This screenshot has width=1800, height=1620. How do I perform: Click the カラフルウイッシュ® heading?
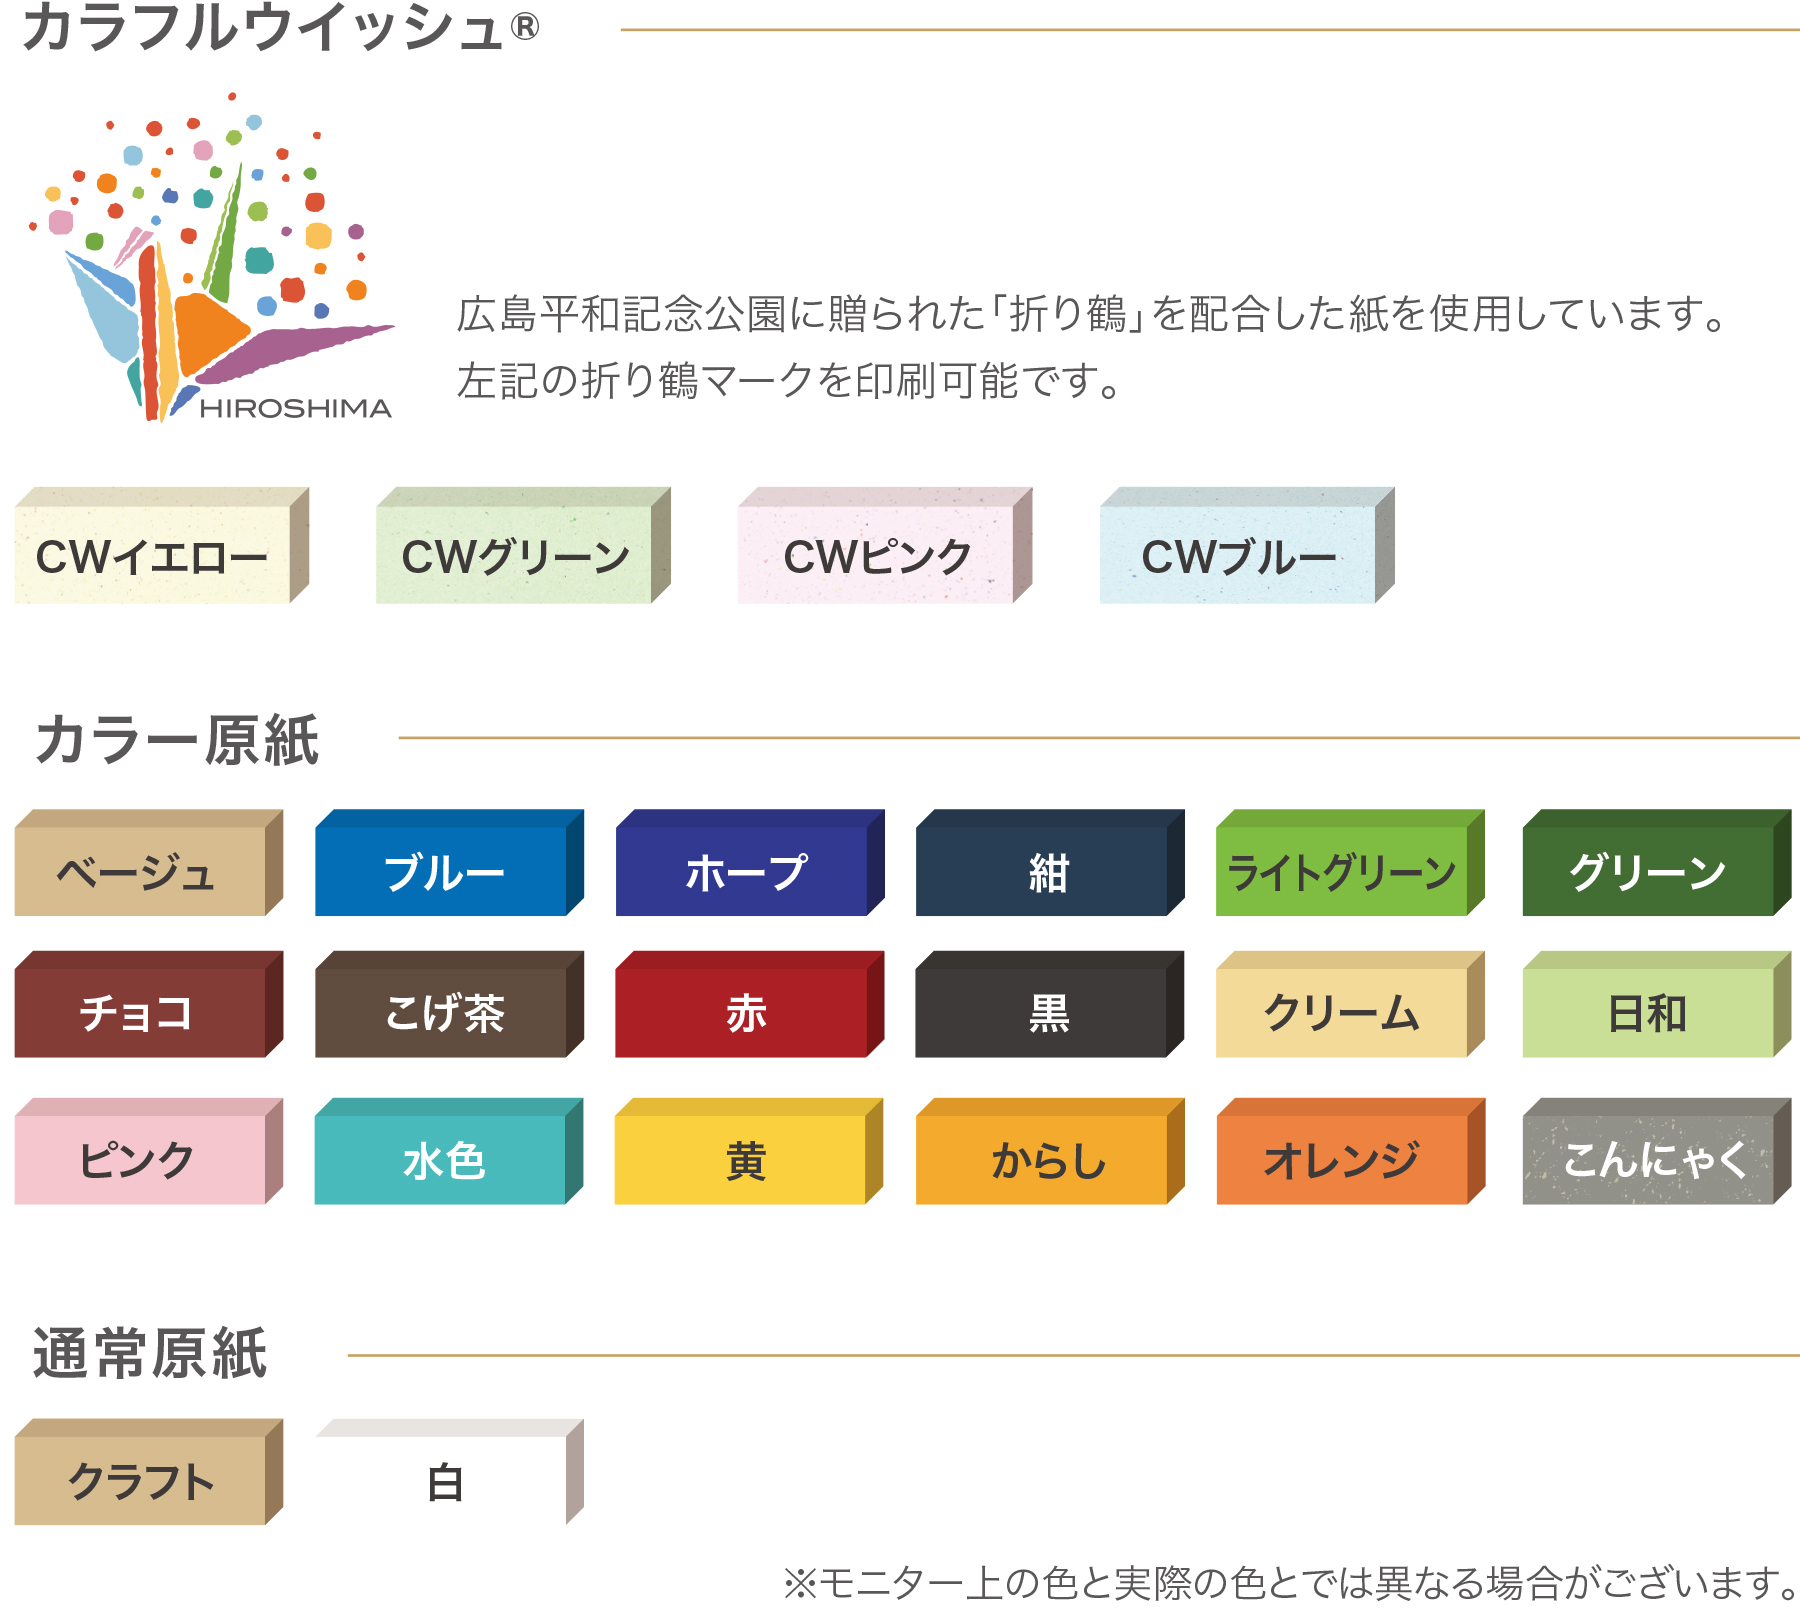tap(281, 27)
